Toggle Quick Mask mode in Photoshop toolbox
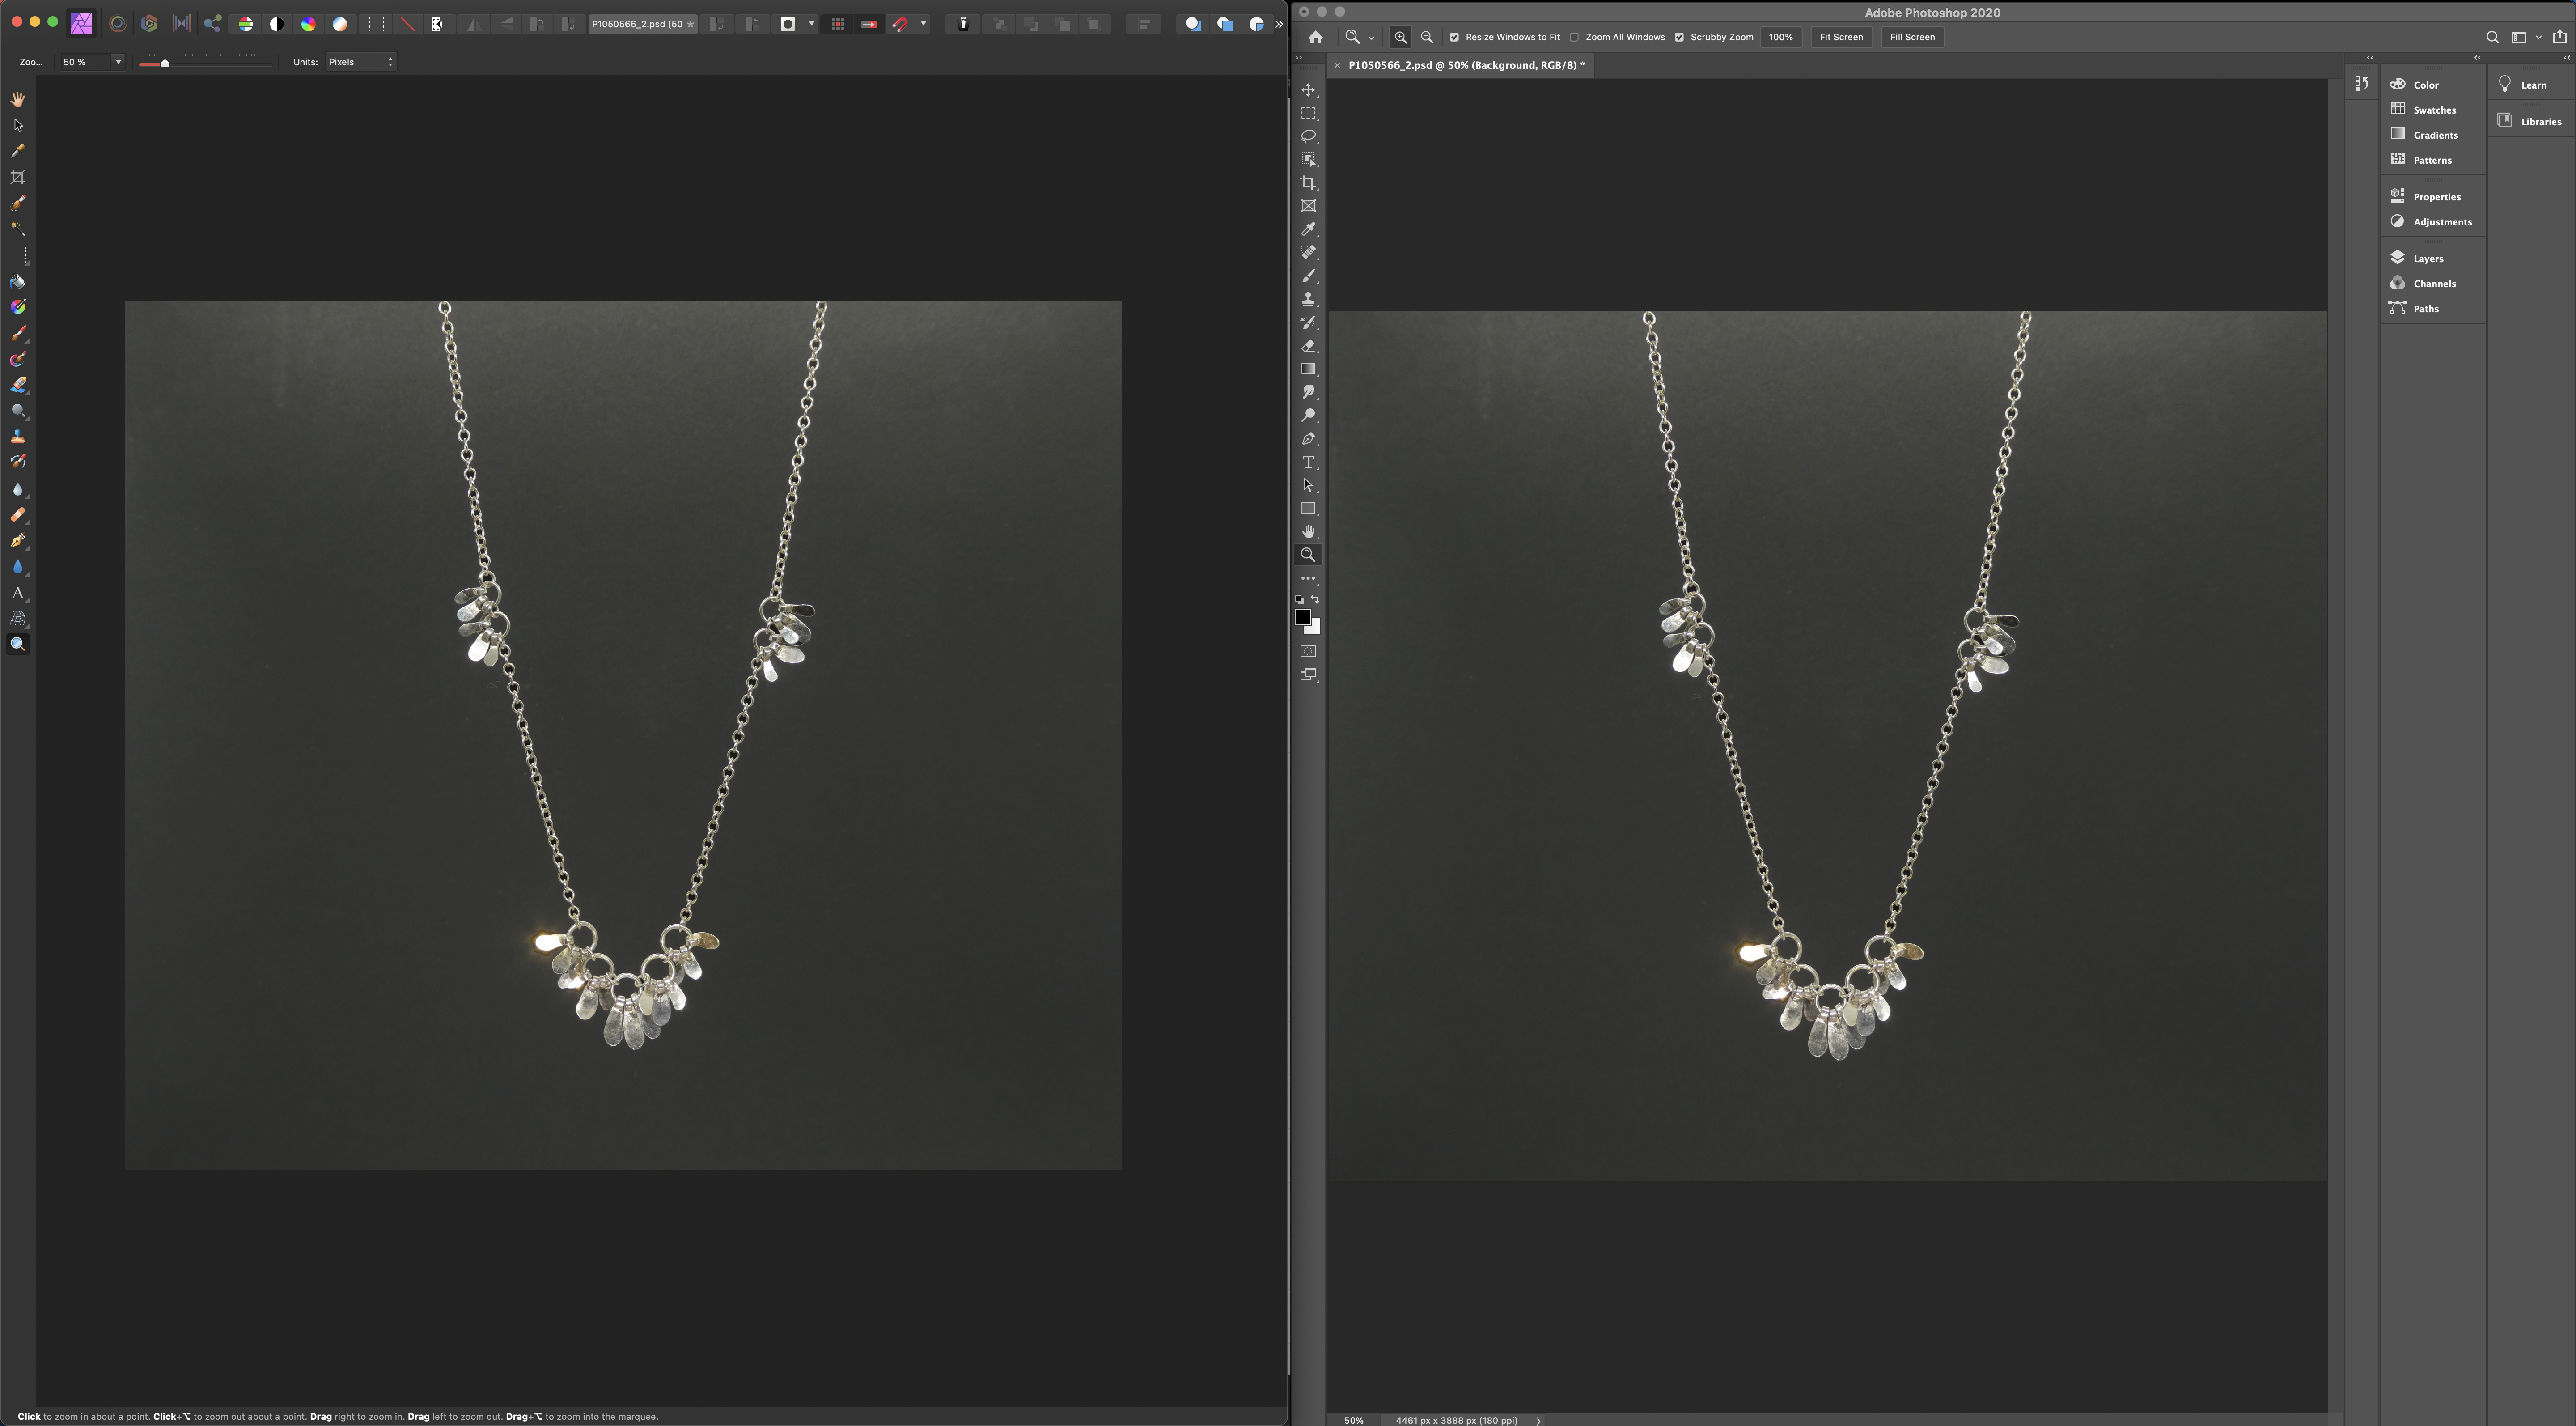 click(1308, 651)
